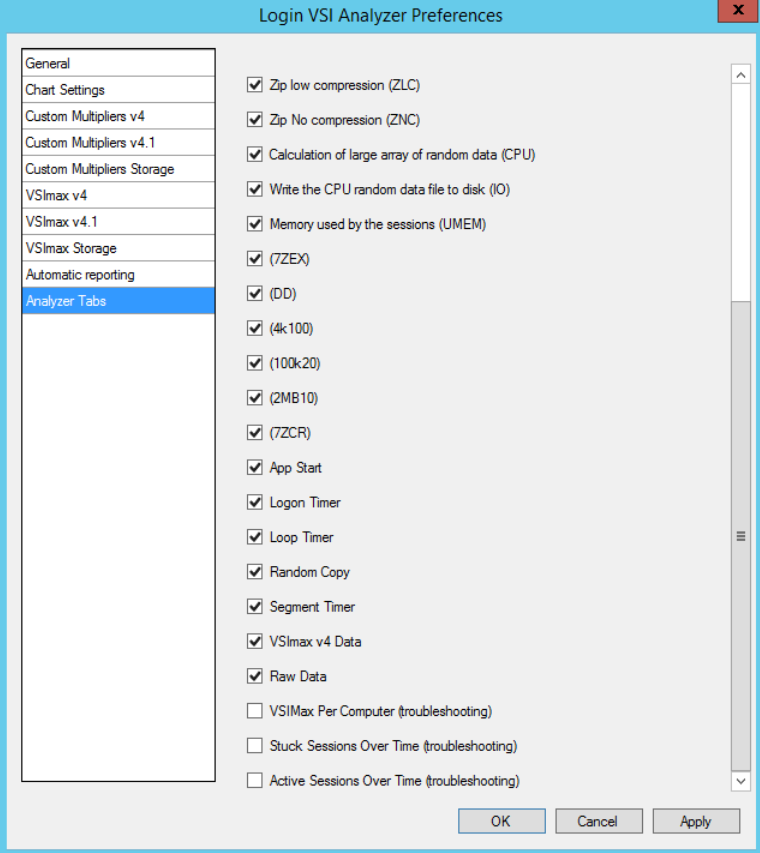The height and width of the screenshot is (853, 760).
Task: Toggle the Loop Timer checkbox
Action: 255,537
